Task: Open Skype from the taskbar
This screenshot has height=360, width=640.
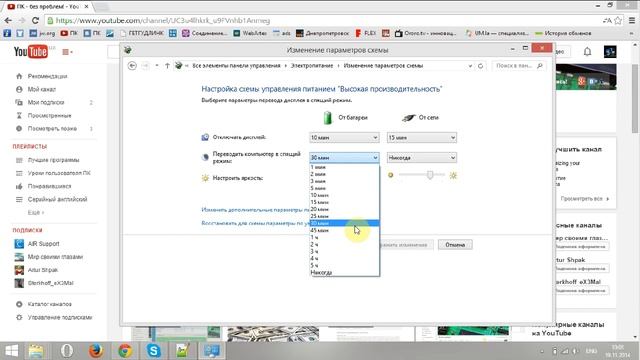Action: click(x=154, y=351)
